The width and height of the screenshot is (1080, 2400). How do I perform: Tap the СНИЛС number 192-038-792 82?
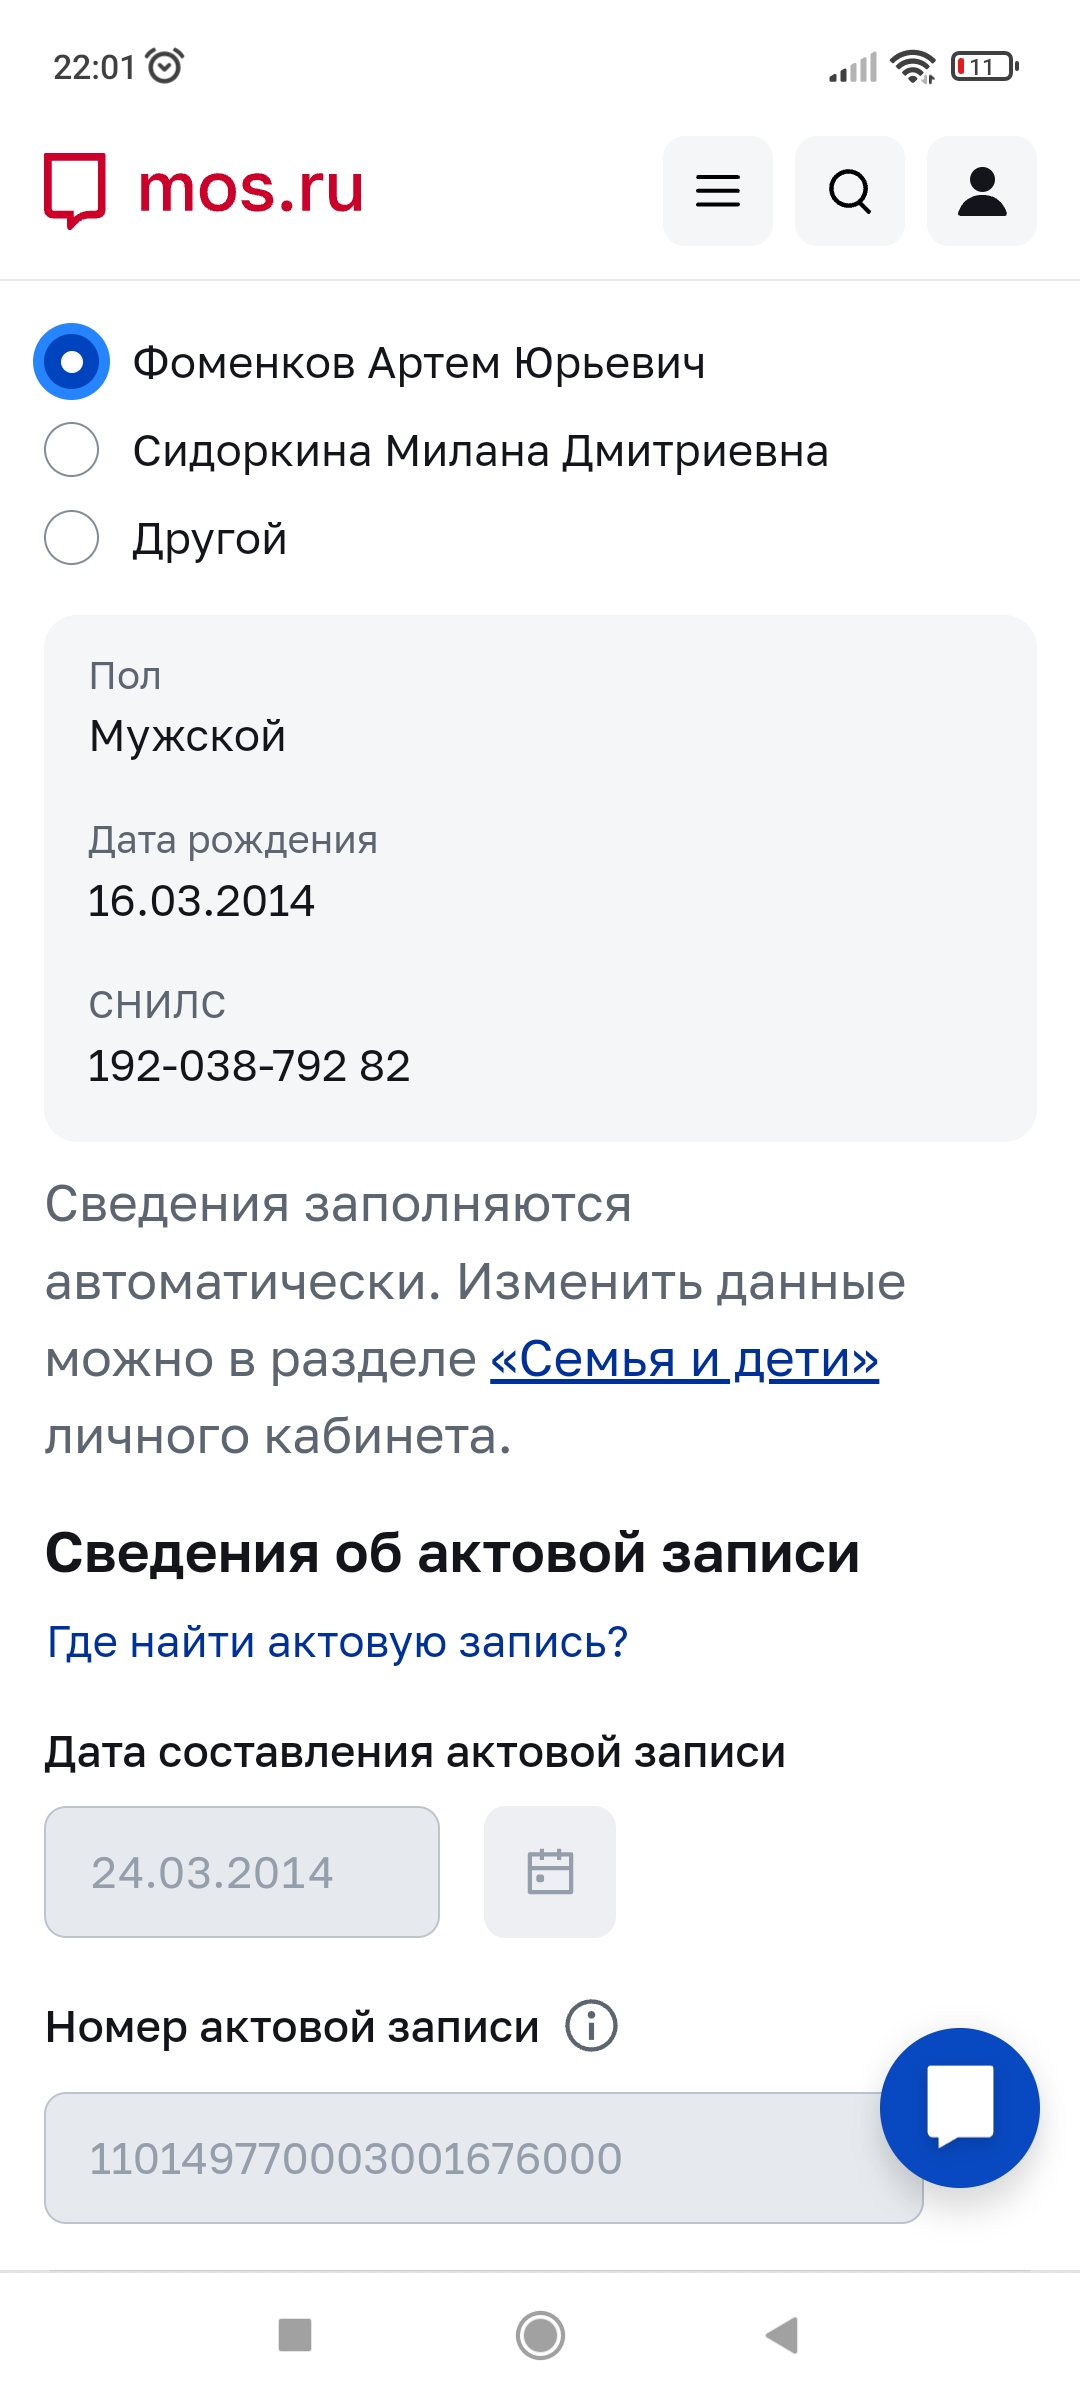pos(249,1066)
